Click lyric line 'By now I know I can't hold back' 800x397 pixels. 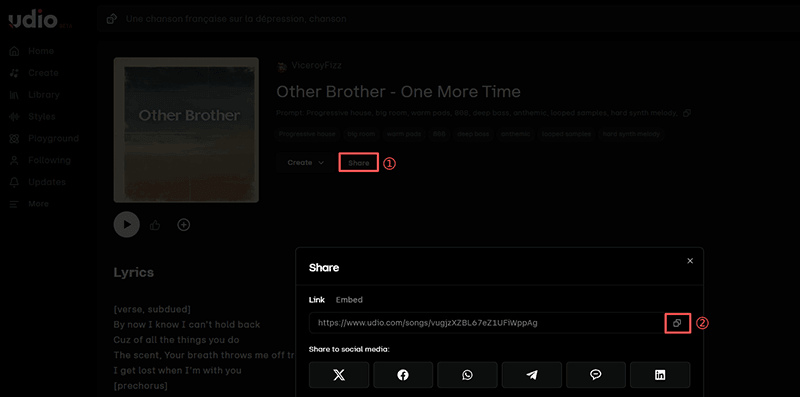point(187,325)
